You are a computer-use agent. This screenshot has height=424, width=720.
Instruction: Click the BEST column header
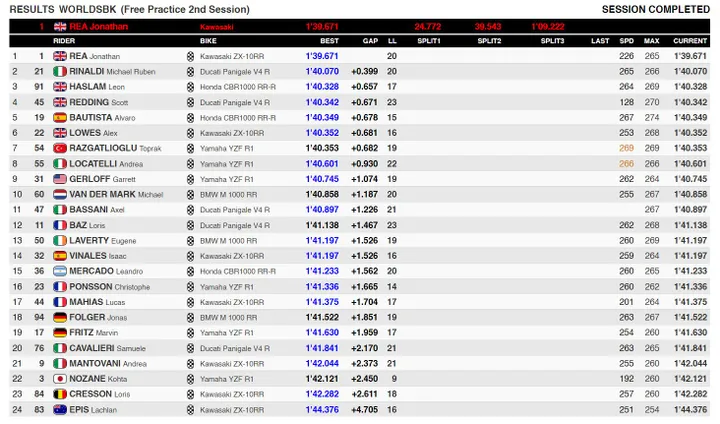pyautogui.click(x=329, y=41)
